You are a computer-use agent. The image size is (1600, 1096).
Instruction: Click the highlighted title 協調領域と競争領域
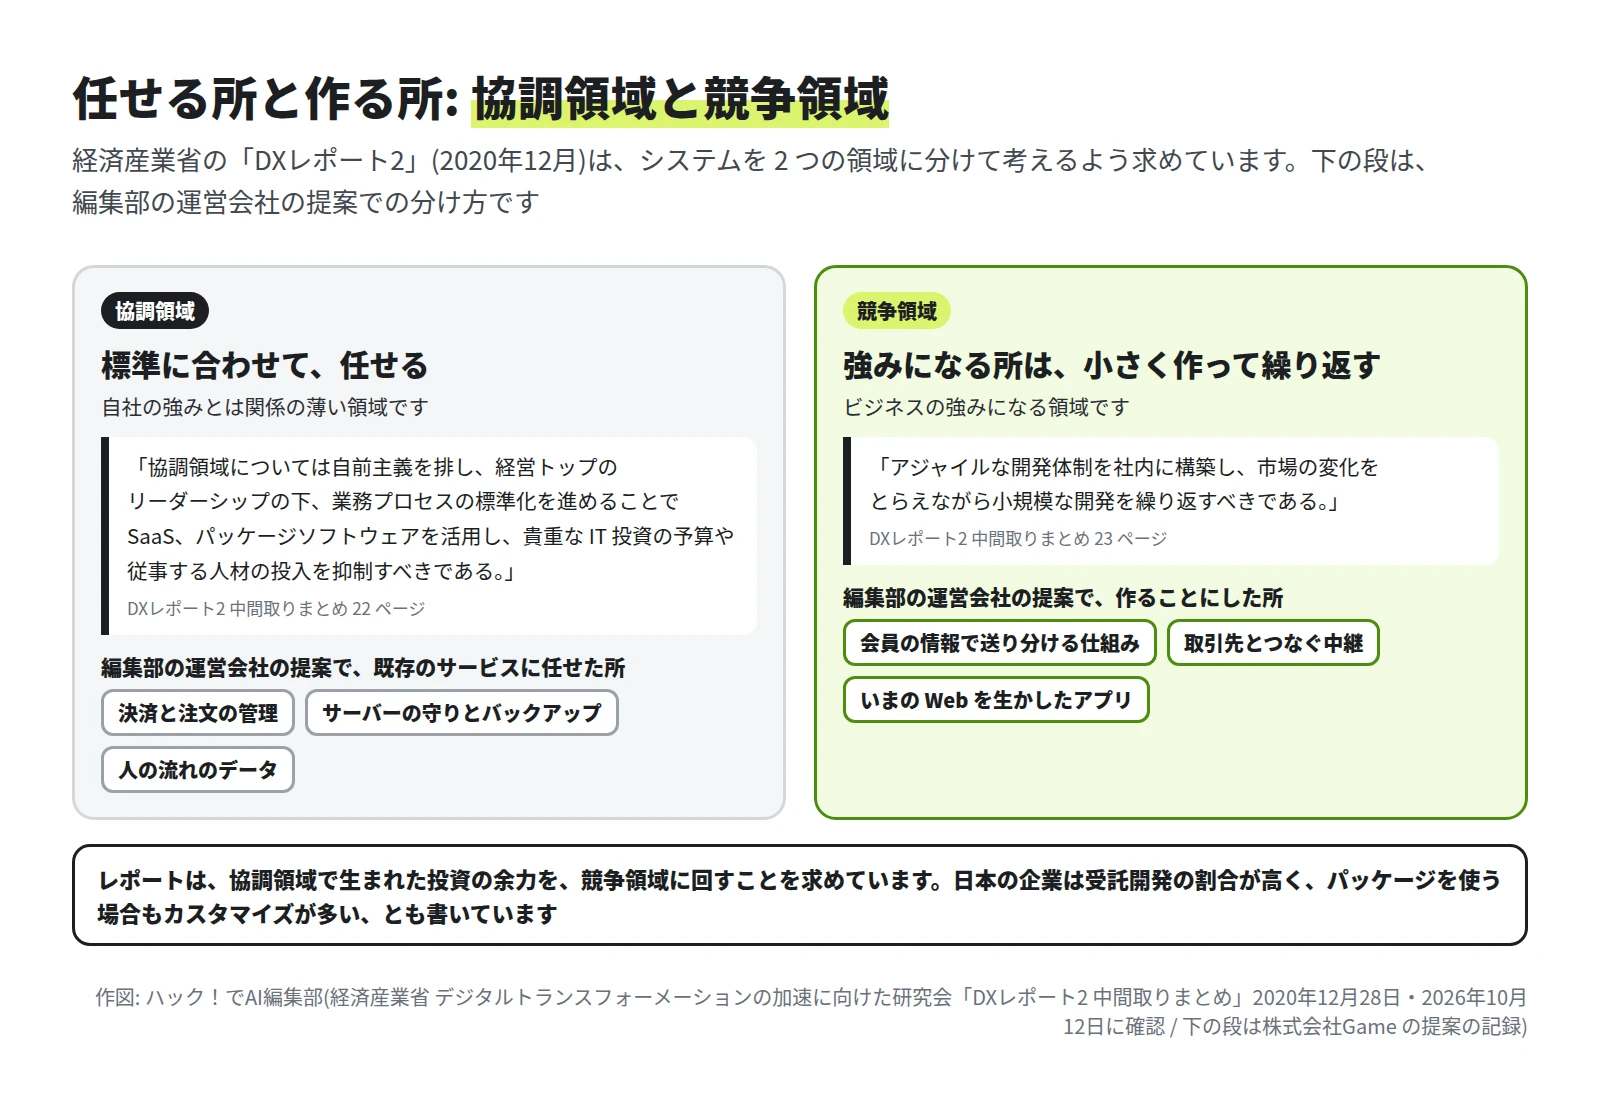pos(680,99)
